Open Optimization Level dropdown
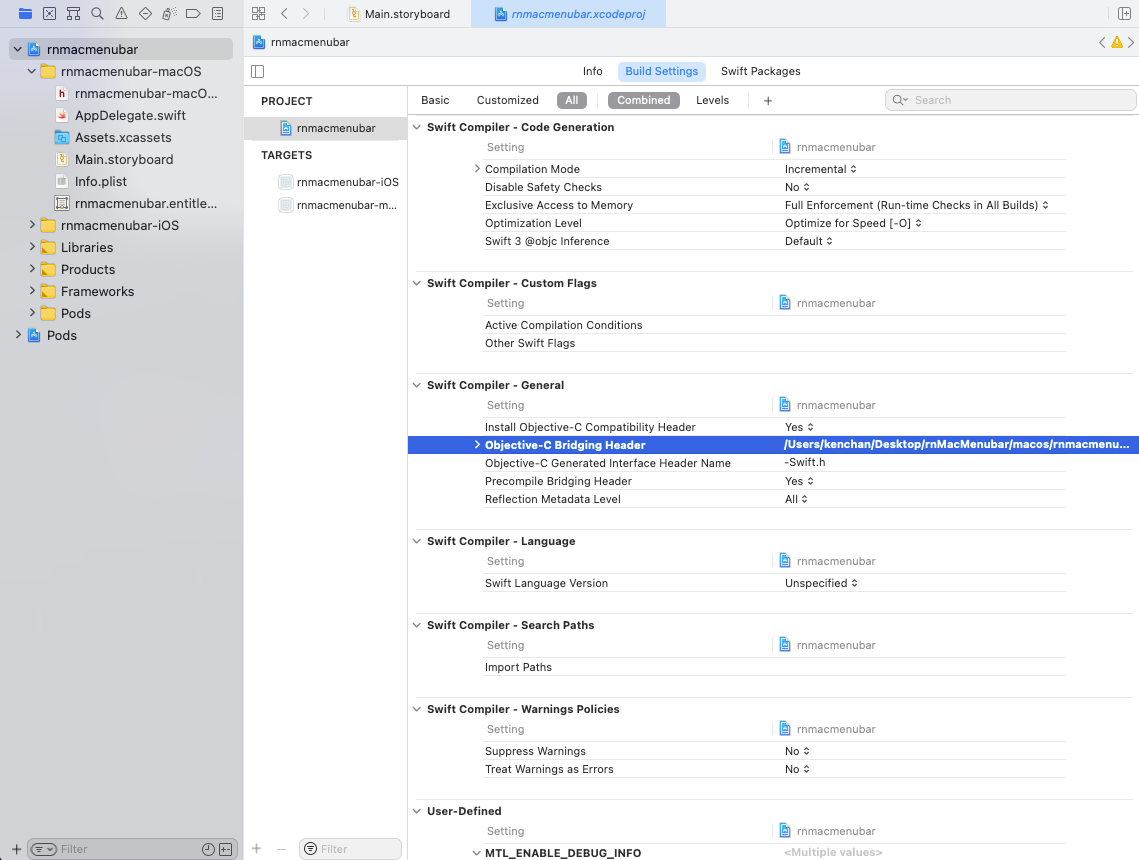 click(x=854, y=224)
